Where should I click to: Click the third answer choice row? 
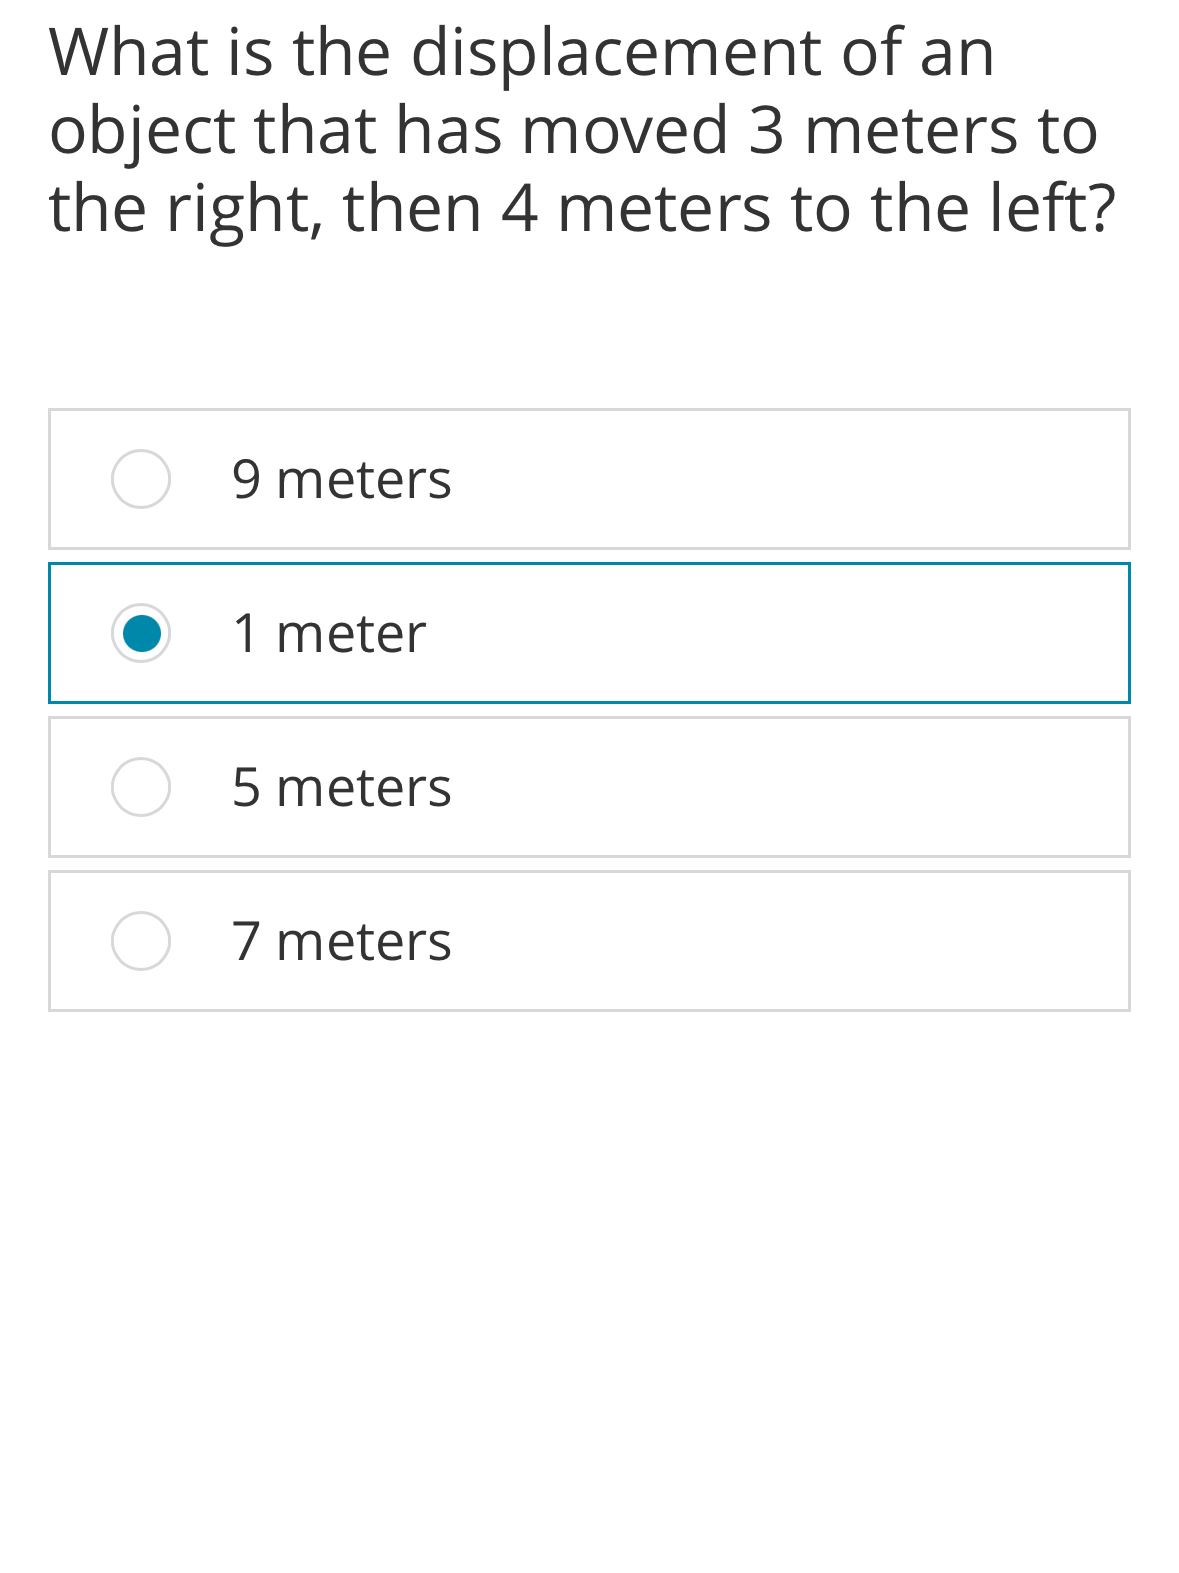coord(589,787)
